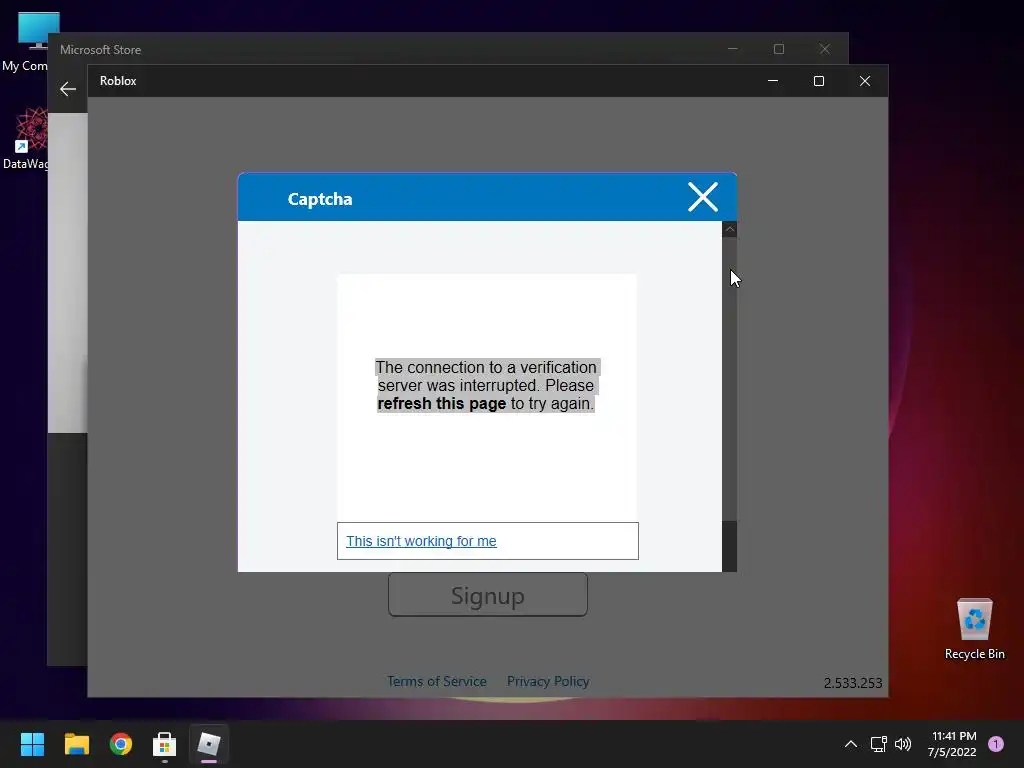
Task: Maximize the Roblox window
Action: pos(819,81)
